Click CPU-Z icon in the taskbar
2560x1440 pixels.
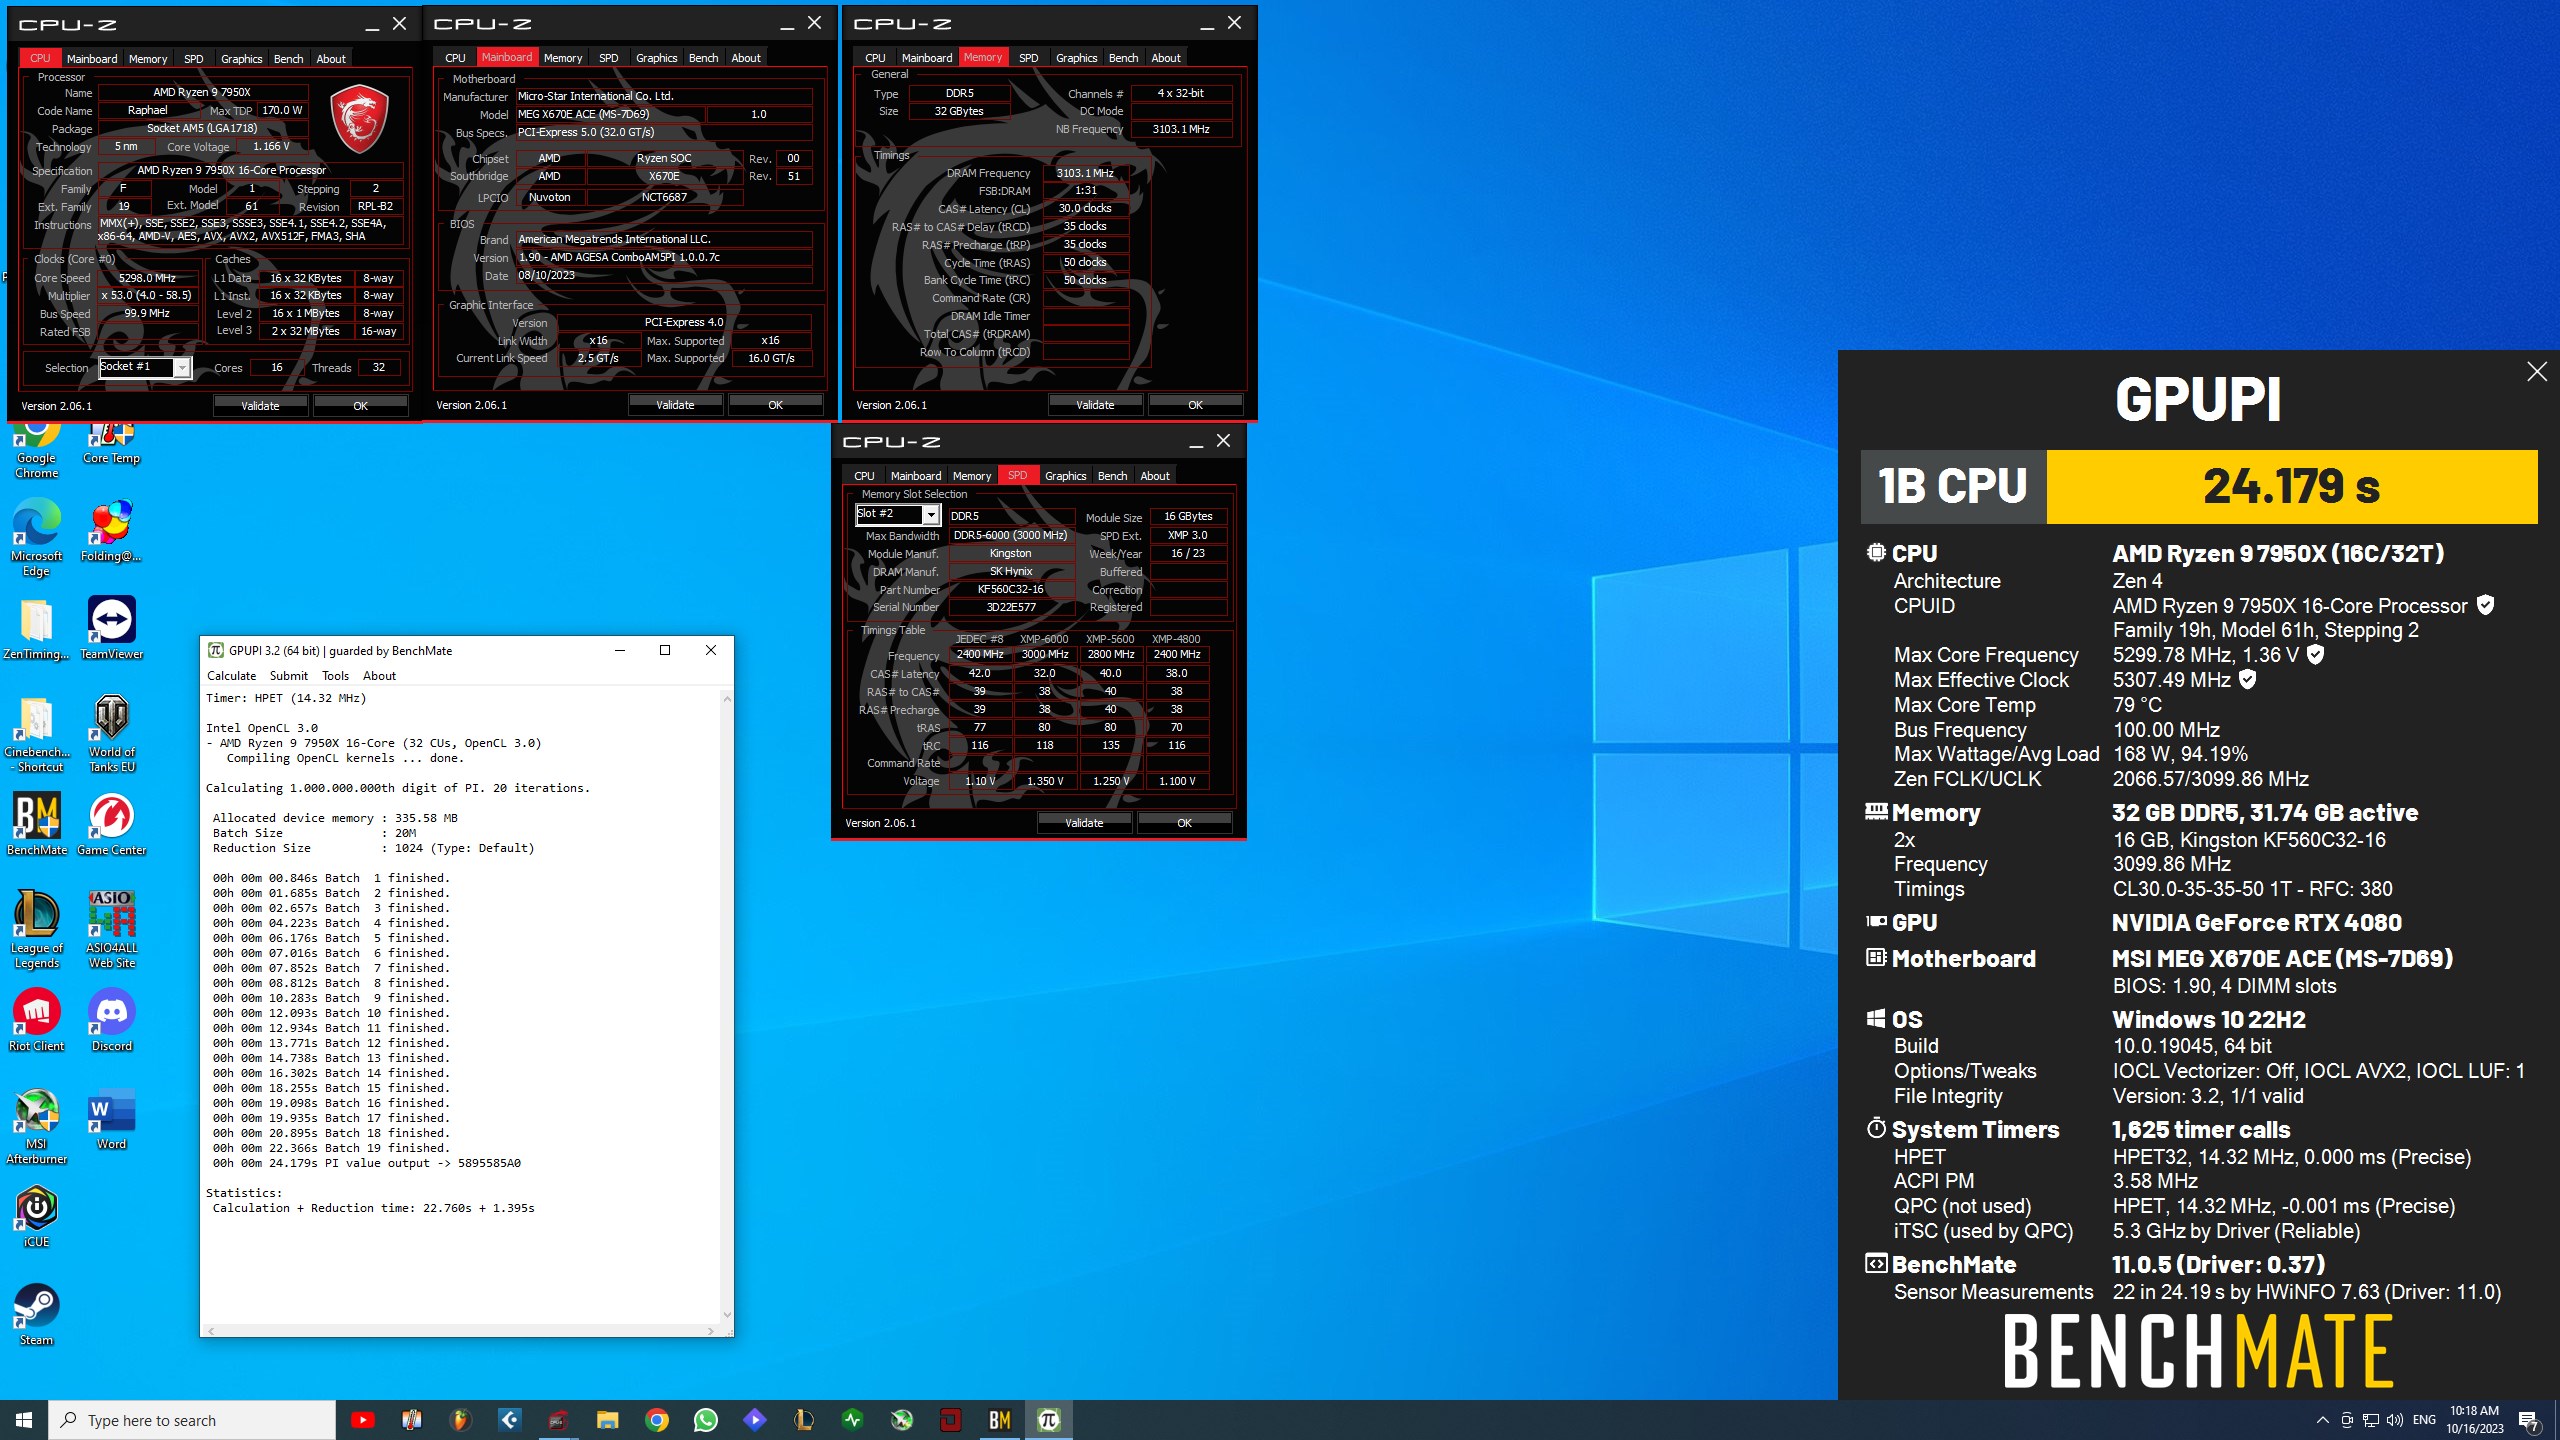click(558, 1420)
